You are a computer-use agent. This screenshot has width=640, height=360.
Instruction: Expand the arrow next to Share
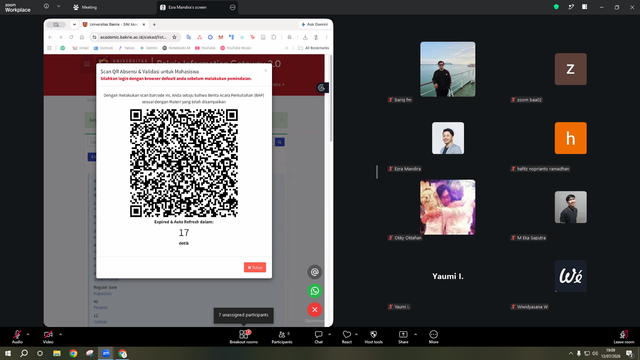pos(415,334)
